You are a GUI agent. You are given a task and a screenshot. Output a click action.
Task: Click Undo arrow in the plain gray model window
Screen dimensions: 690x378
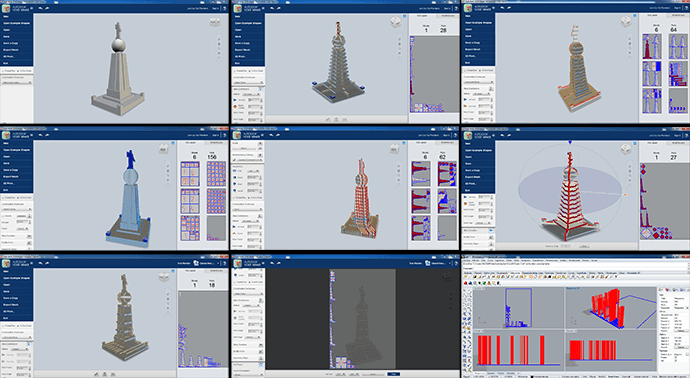click(40, 8)
